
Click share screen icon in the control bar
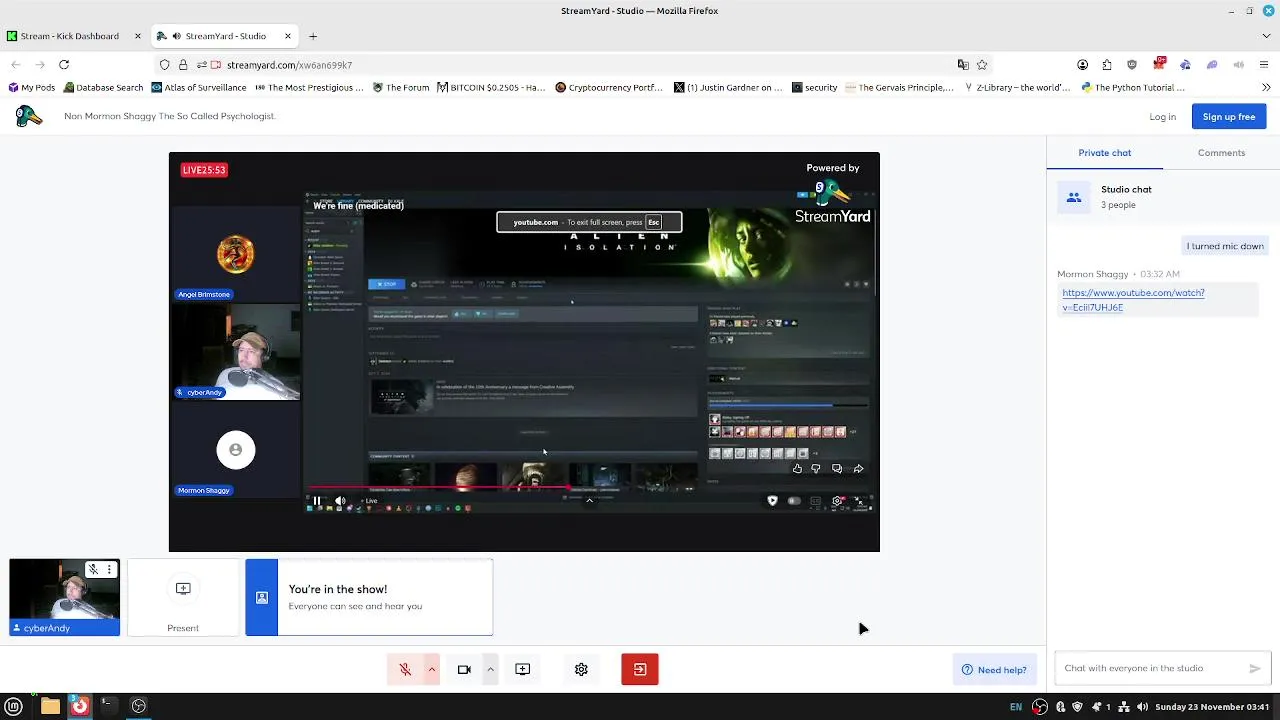click(x=522, y=669)
